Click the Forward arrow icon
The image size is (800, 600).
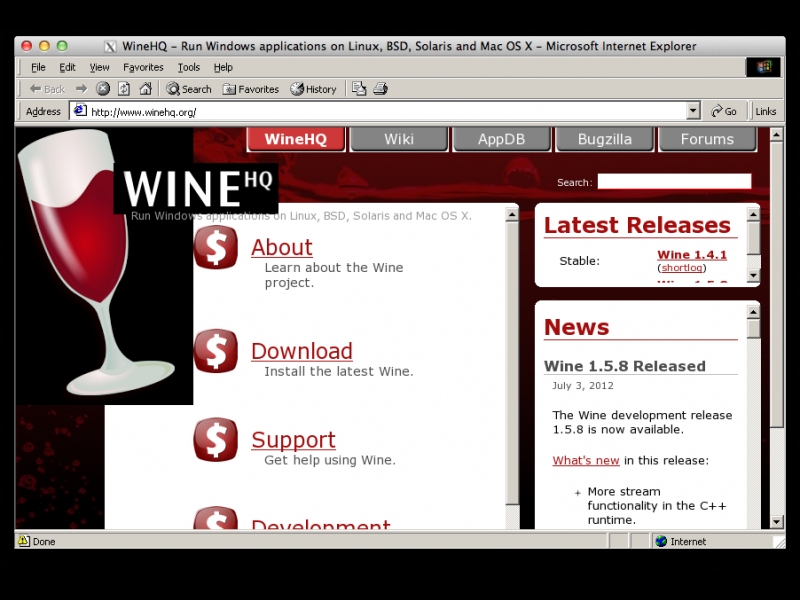[x=81, y=89]
